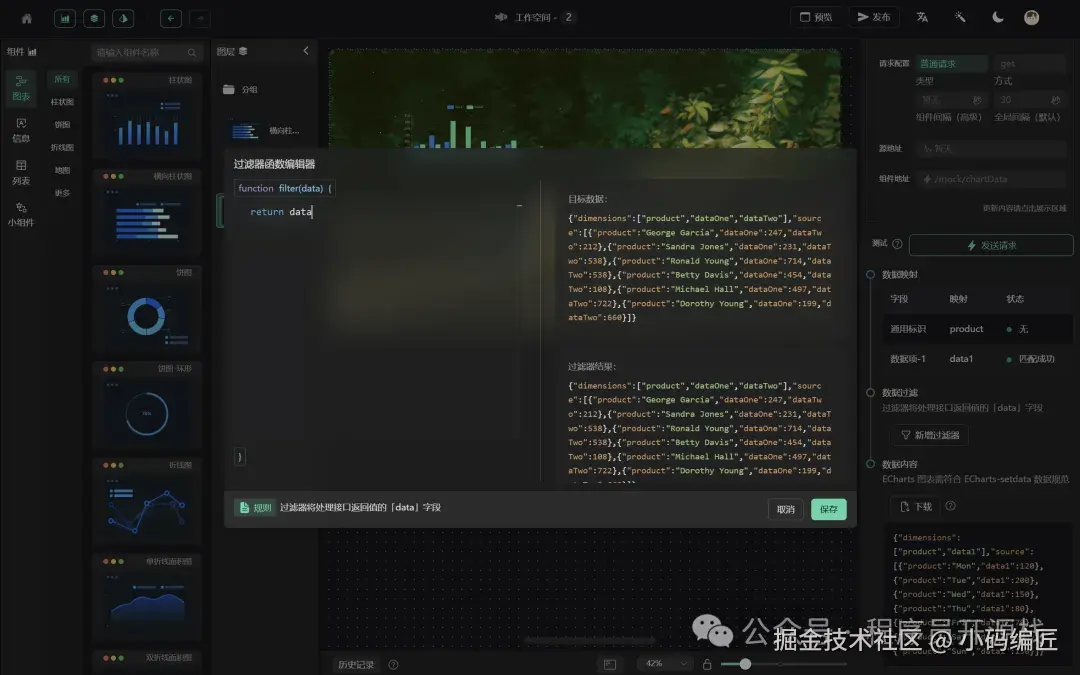Viewport: 1080px width, 675px height.
Task: Select the 图表 charts category
Action: 21,88
